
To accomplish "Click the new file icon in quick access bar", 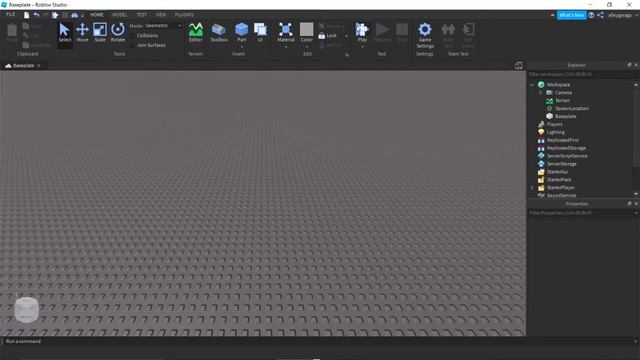I will click(x=27, y=15).
